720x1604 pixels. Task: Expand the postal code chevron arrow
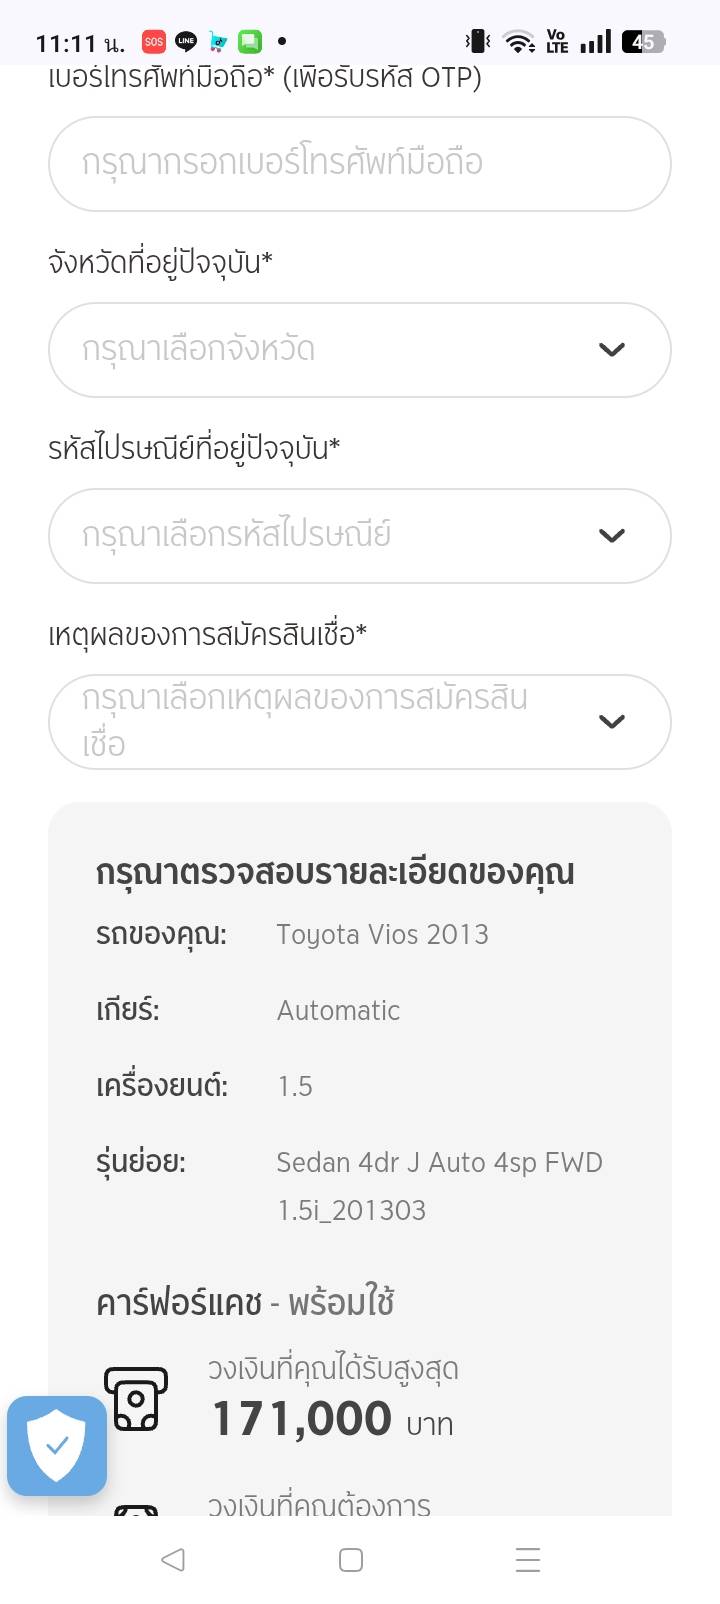coord(611,536)
